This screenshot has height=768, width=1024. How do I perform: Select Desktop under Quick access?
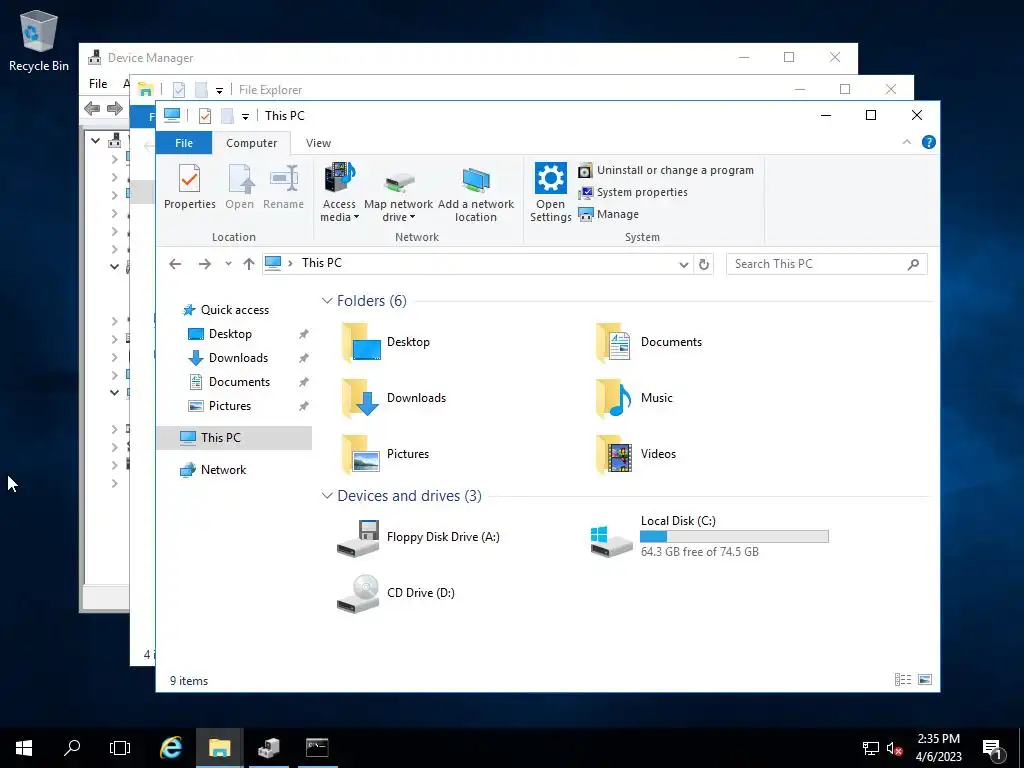pos(230,334)
